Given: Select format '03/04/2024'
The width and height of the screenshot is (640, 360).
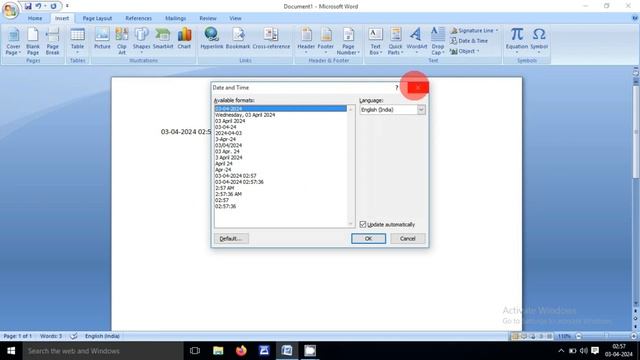Looking at the screenshot, I should [281, 145].
